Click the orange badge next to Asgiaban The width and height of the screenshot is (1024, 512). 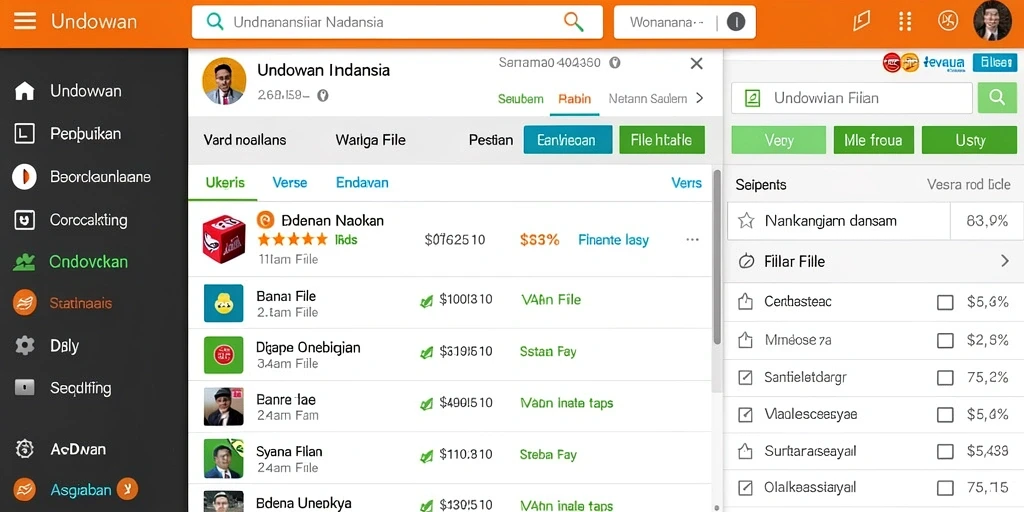tap(127, 488)
